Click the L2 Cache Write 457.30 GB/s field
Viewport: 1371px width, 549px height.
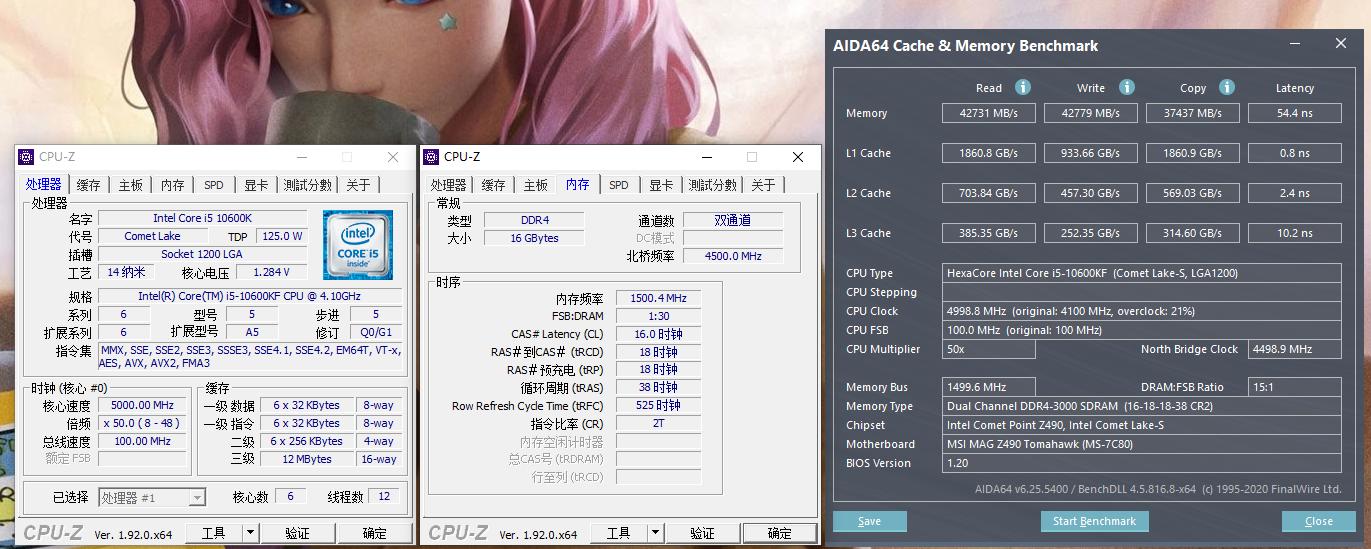click(x=1091, y=193)
